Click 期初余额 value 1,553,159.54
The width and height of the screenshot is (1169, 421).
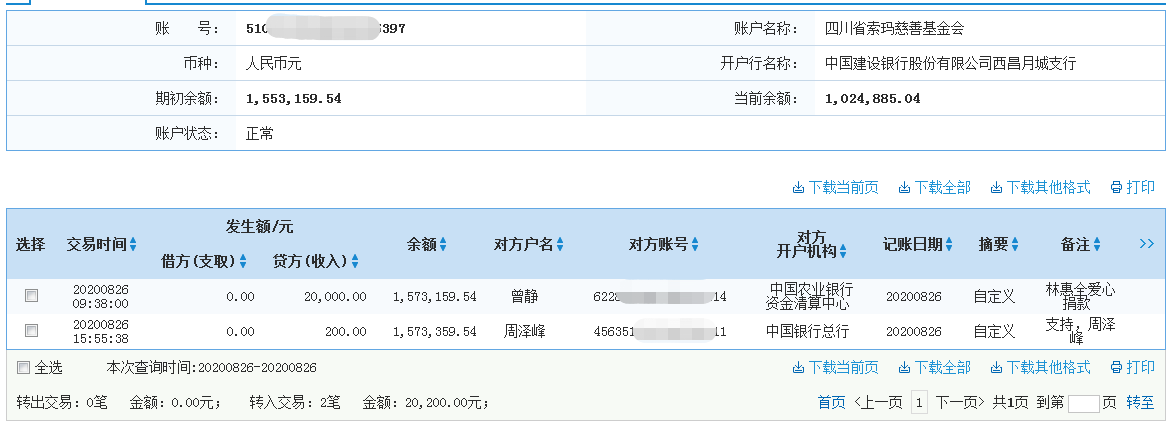294,99
